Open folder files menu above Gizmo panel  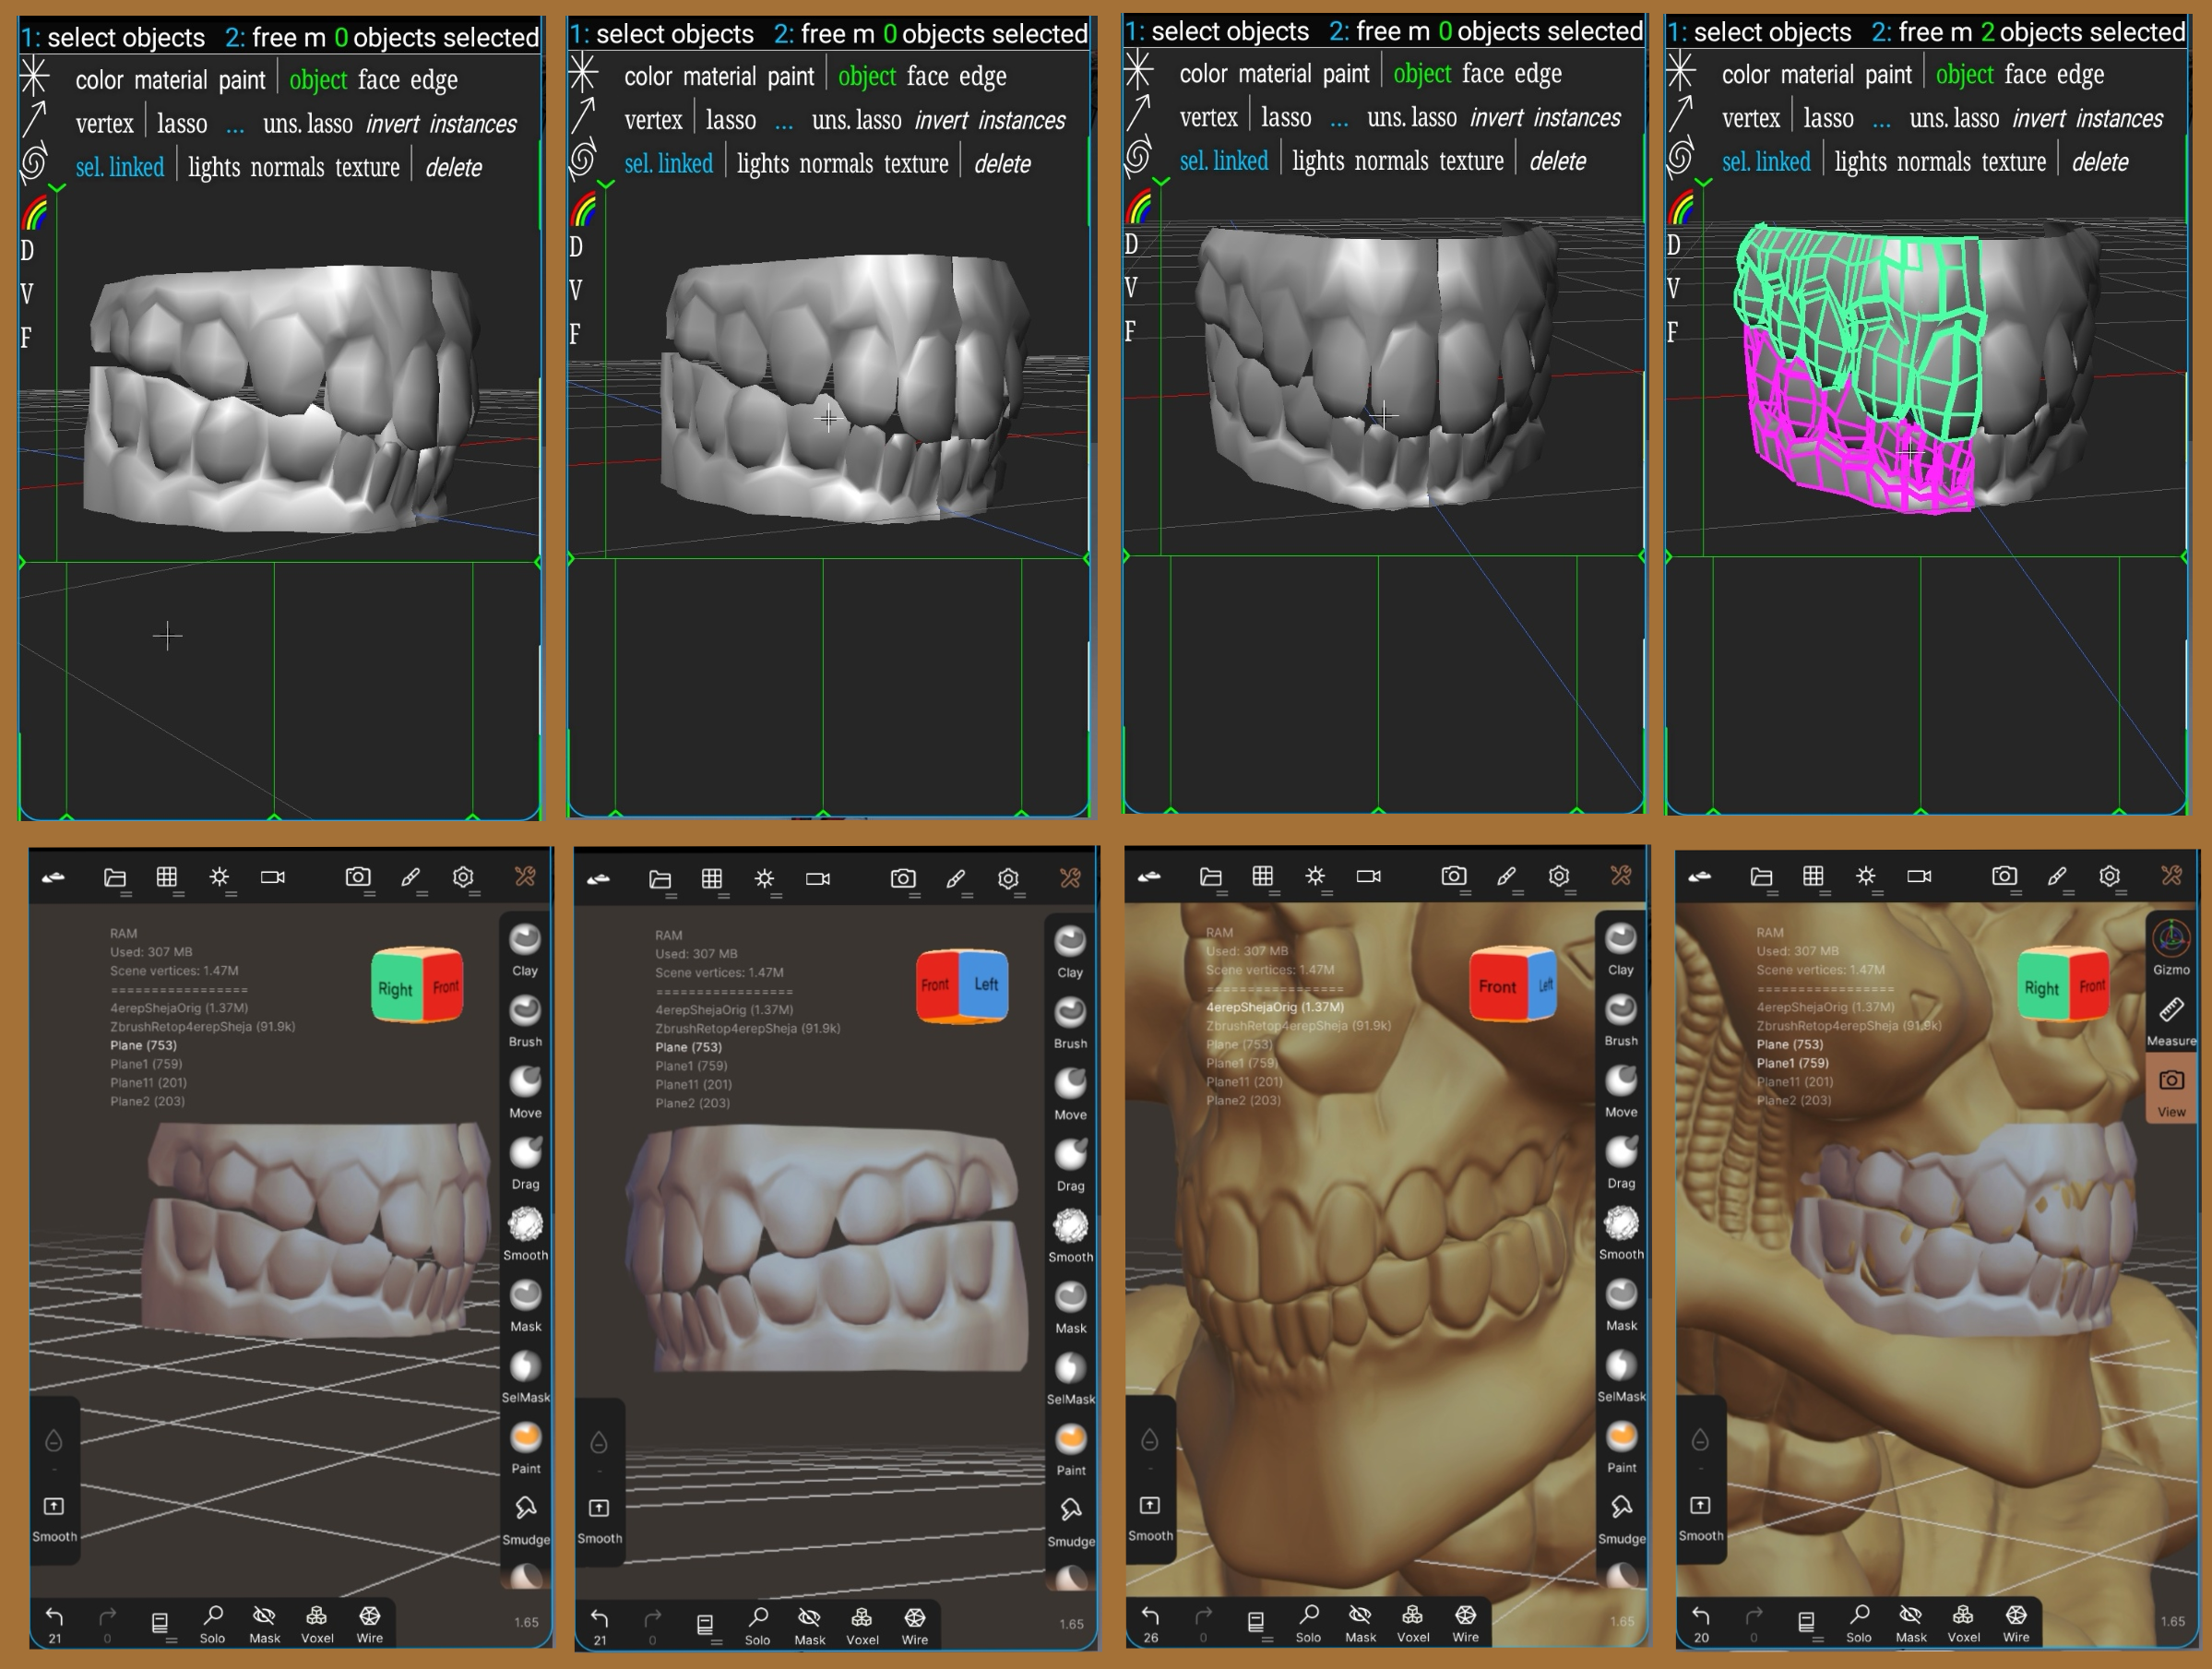1761,876
